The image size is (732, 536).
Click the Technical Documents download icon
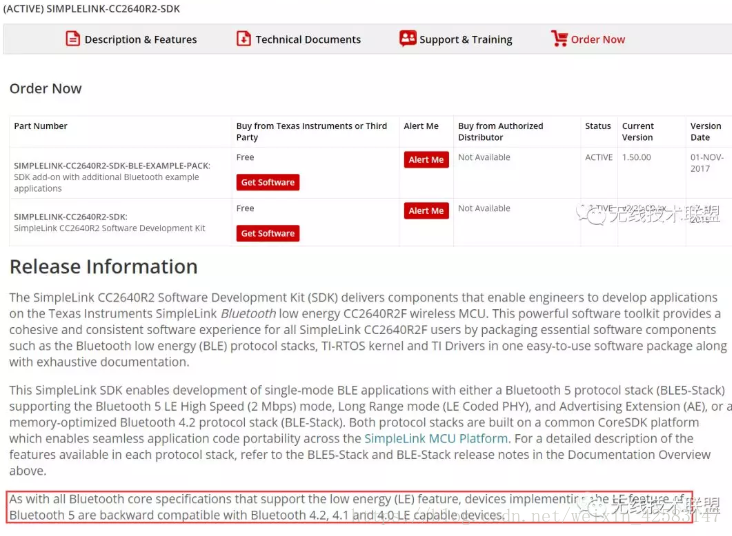243,39
